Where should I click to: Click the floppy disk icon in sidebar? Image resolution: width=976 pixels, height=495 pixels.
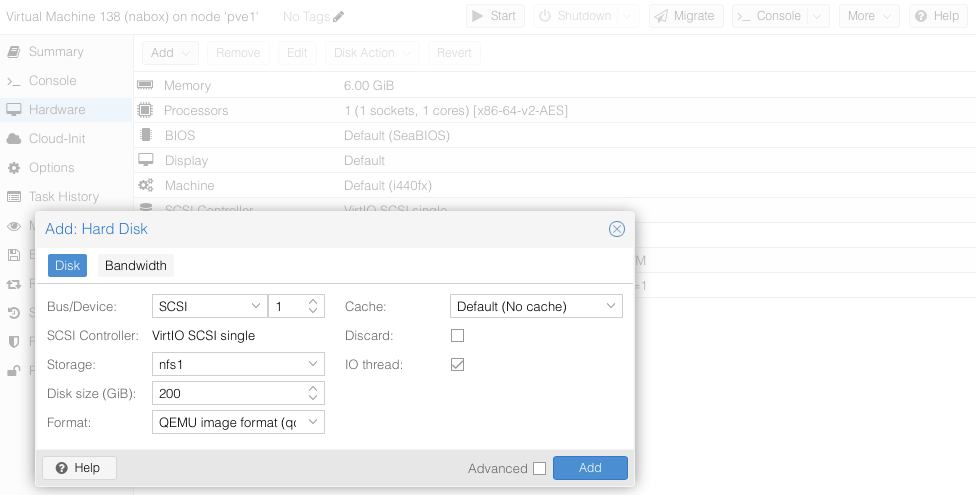tap(14, 255)
